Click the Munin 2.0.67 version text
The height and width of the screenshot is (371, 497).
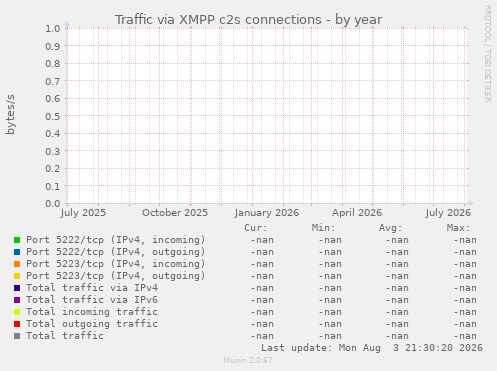coord(248,360)
